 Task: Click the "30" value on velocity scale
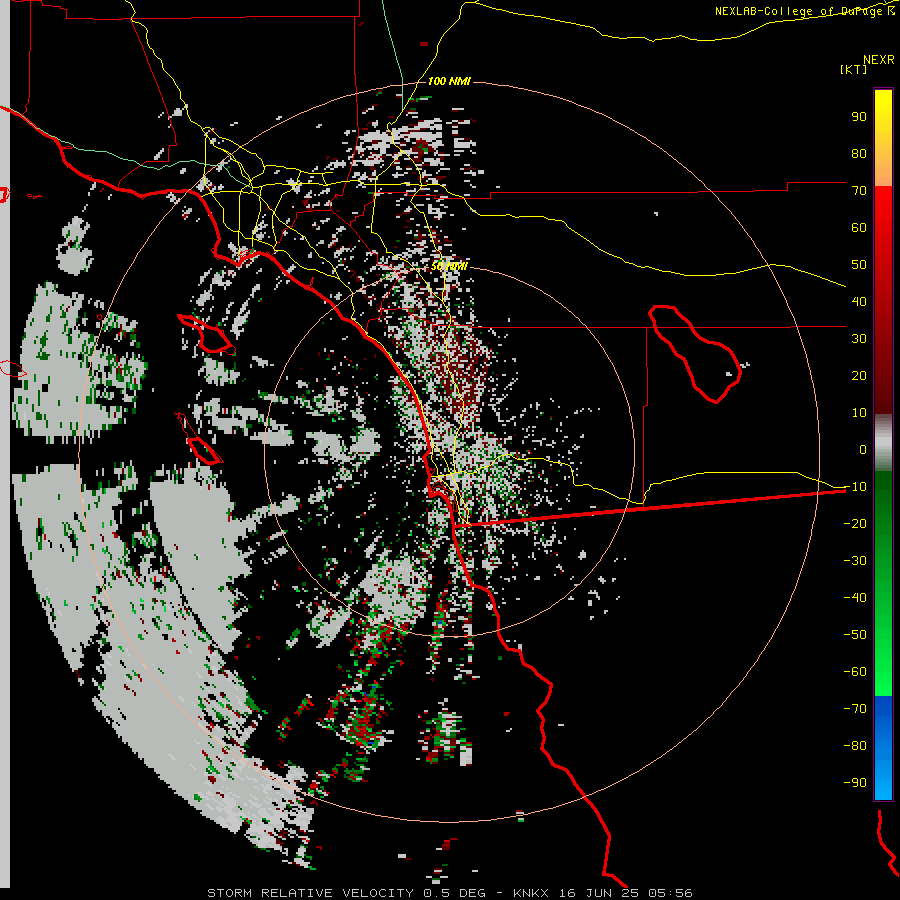859,339
